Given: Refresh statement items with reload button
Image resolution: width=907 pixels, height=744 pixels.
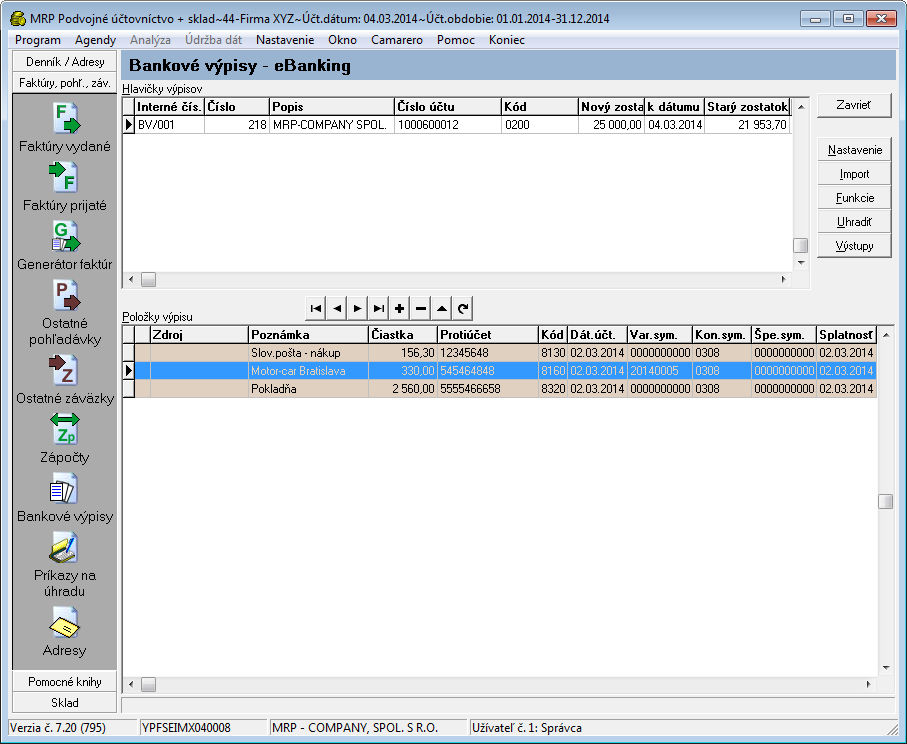Looking at the screenshot, I should [462, 308].
